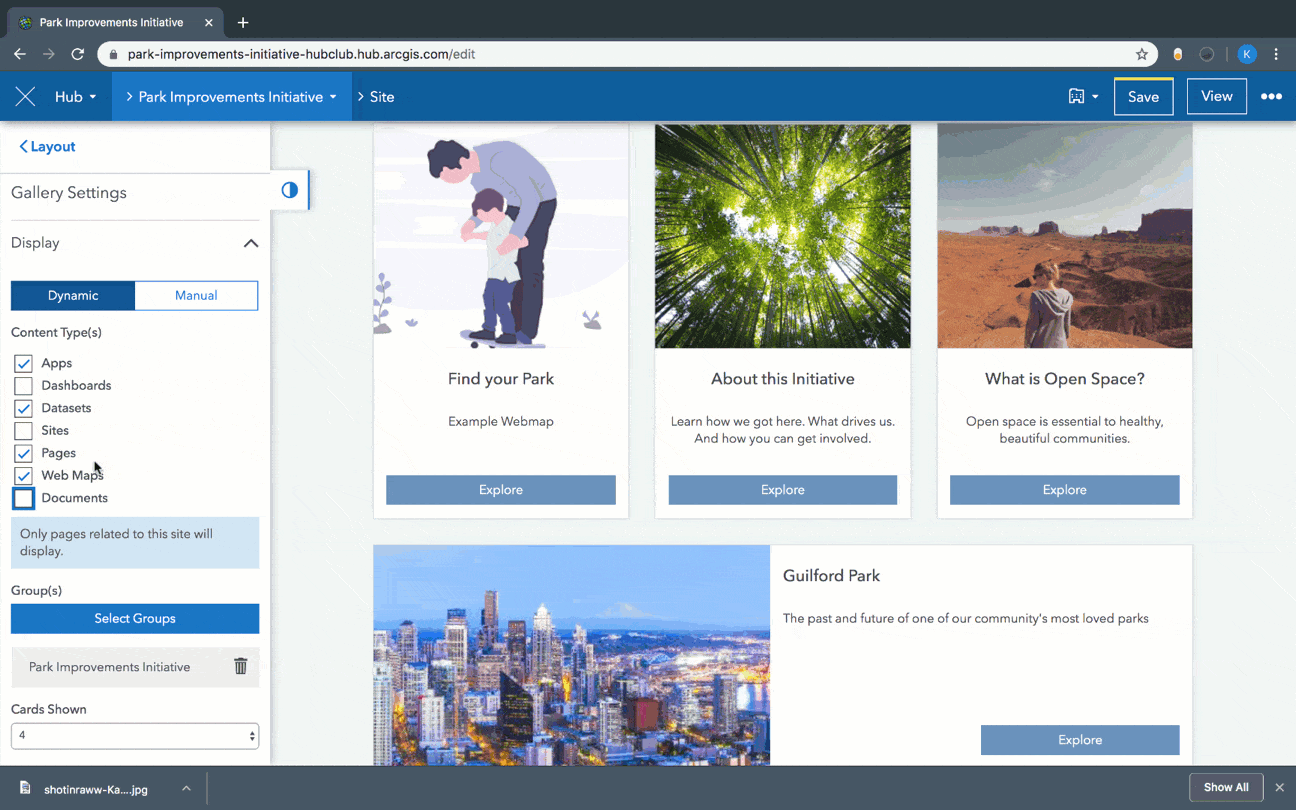Open the Cards Shown dropdown
This screenshot has width=1296, height=810.
pos(135,736)
